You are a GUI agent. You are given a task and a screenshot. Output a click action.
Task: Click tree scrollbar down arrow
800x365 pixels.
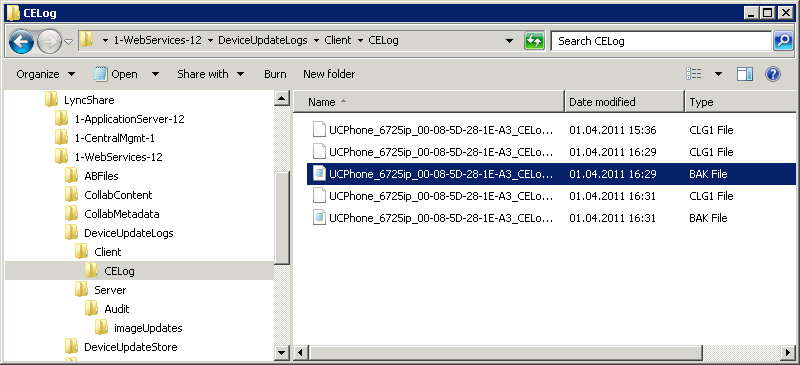pyautogui.click(x=282, y=352)
